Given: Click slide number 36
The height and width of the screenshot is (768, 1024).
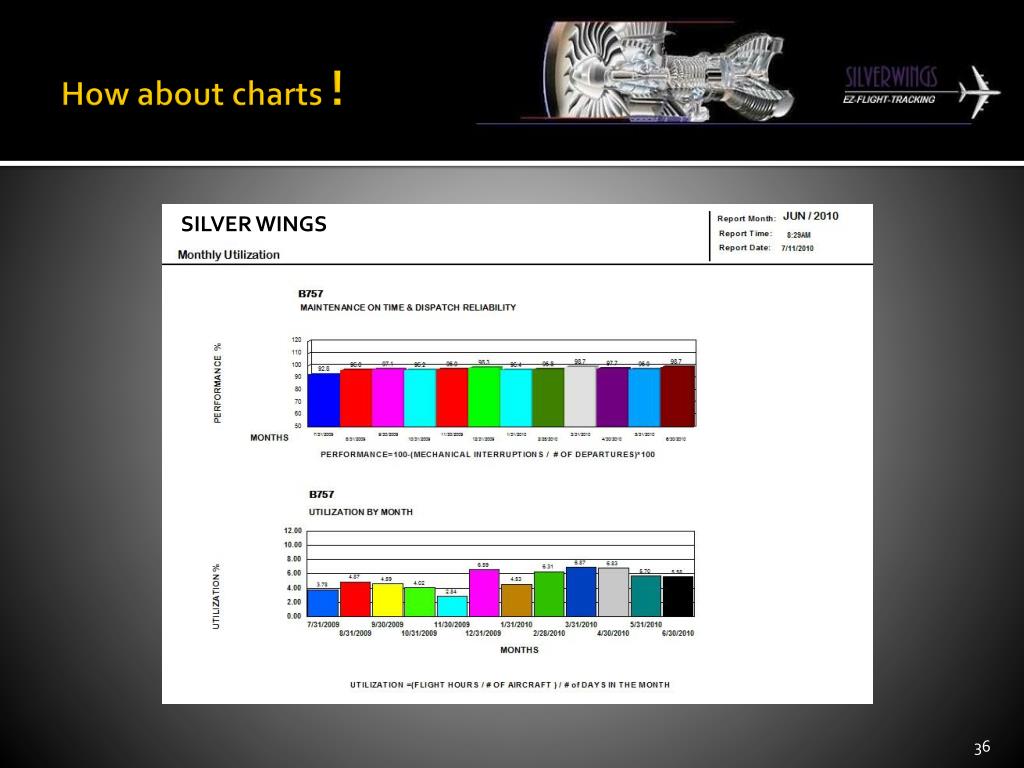Looking at the screenshot, I should (x=982, y=747).
